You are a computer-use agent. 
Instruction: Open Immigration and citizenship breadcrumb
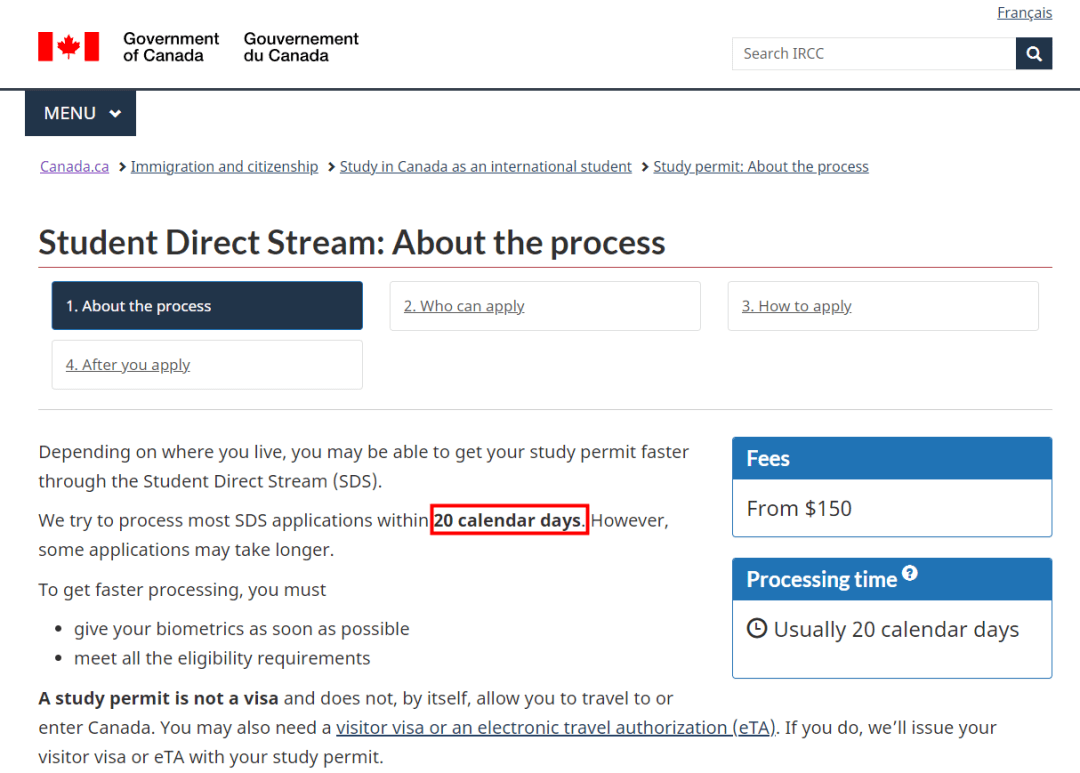click(225, 167)
